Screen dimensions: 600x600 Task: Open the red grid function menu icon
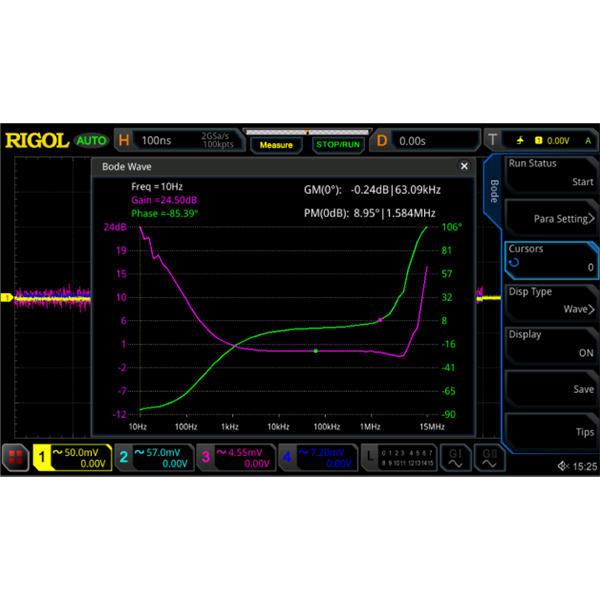(16, 457)
